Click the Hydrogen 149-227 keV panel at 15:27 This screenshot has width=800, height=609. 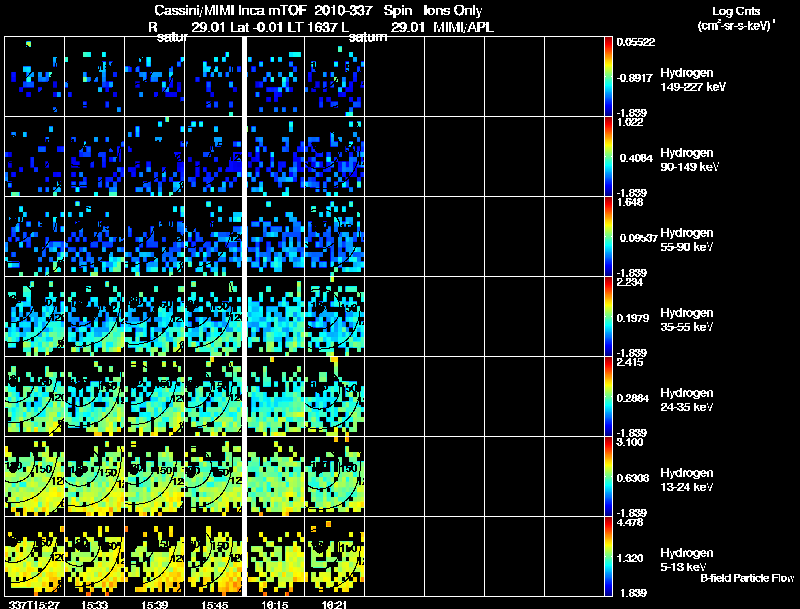coord(35,77)
